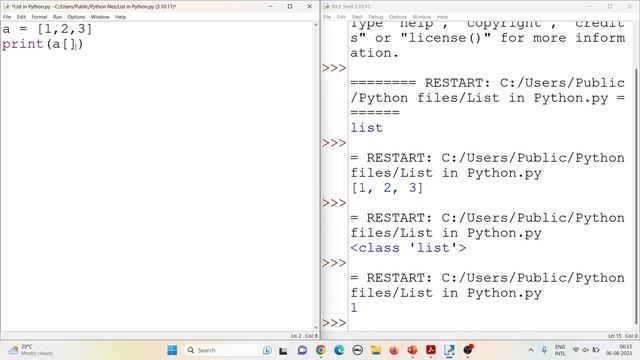Image resolution: width=640 pixels, height=360 pixels.
Task: Switch the ENG INTL input language
Action: pyautogui.click(x=560, y=350)
